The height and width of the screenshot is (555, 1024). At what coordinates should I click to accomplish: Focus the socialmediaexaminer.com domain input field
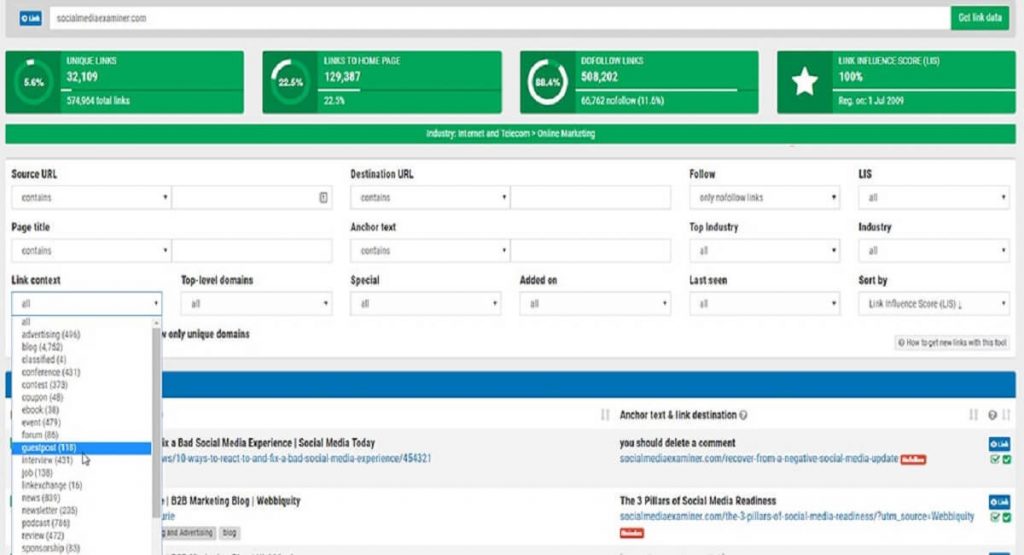pos(500,18)
